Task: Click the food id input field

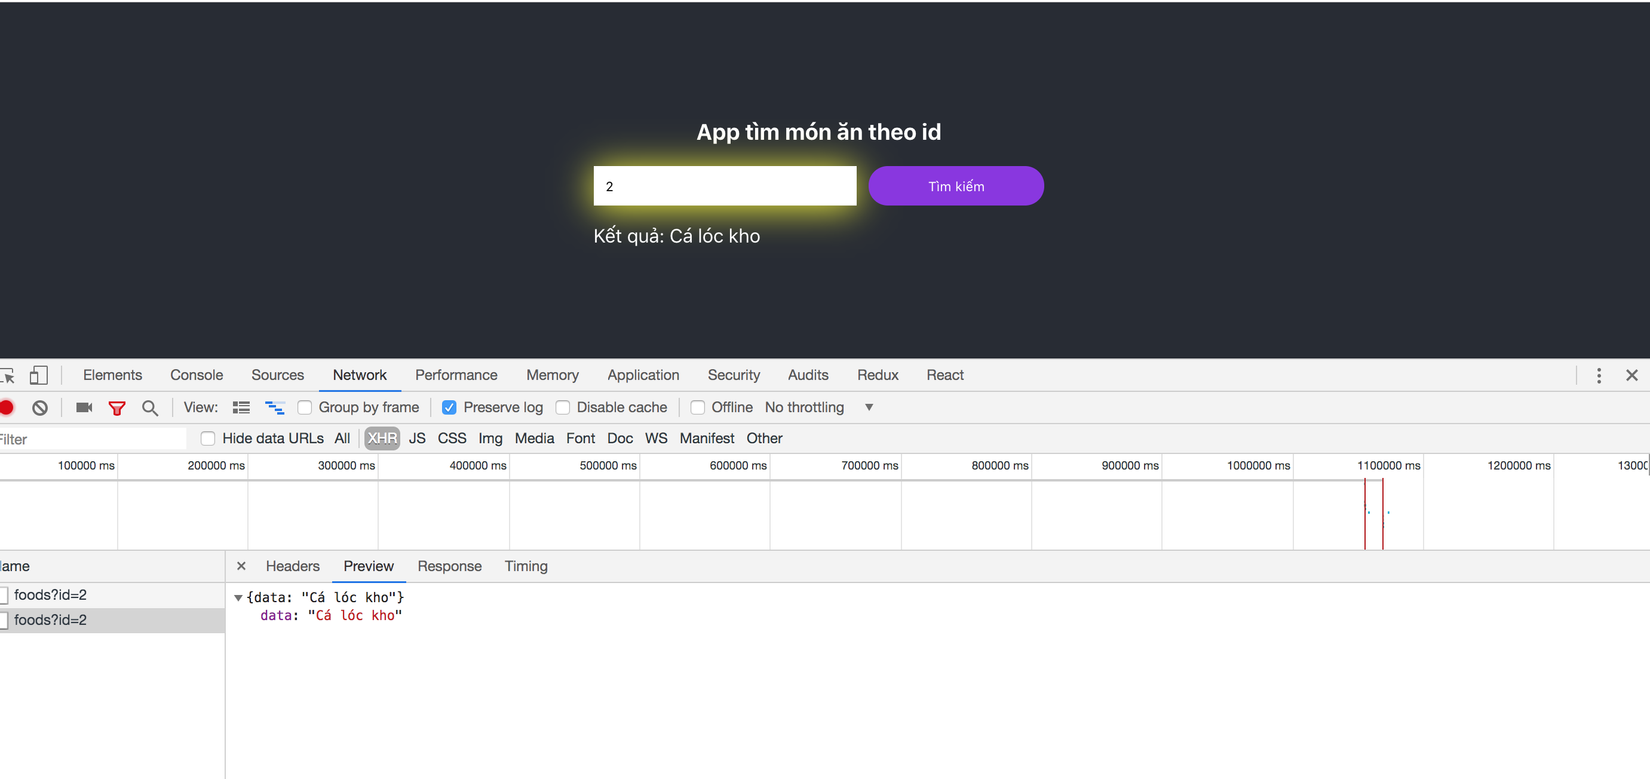Action: point(725,186)
